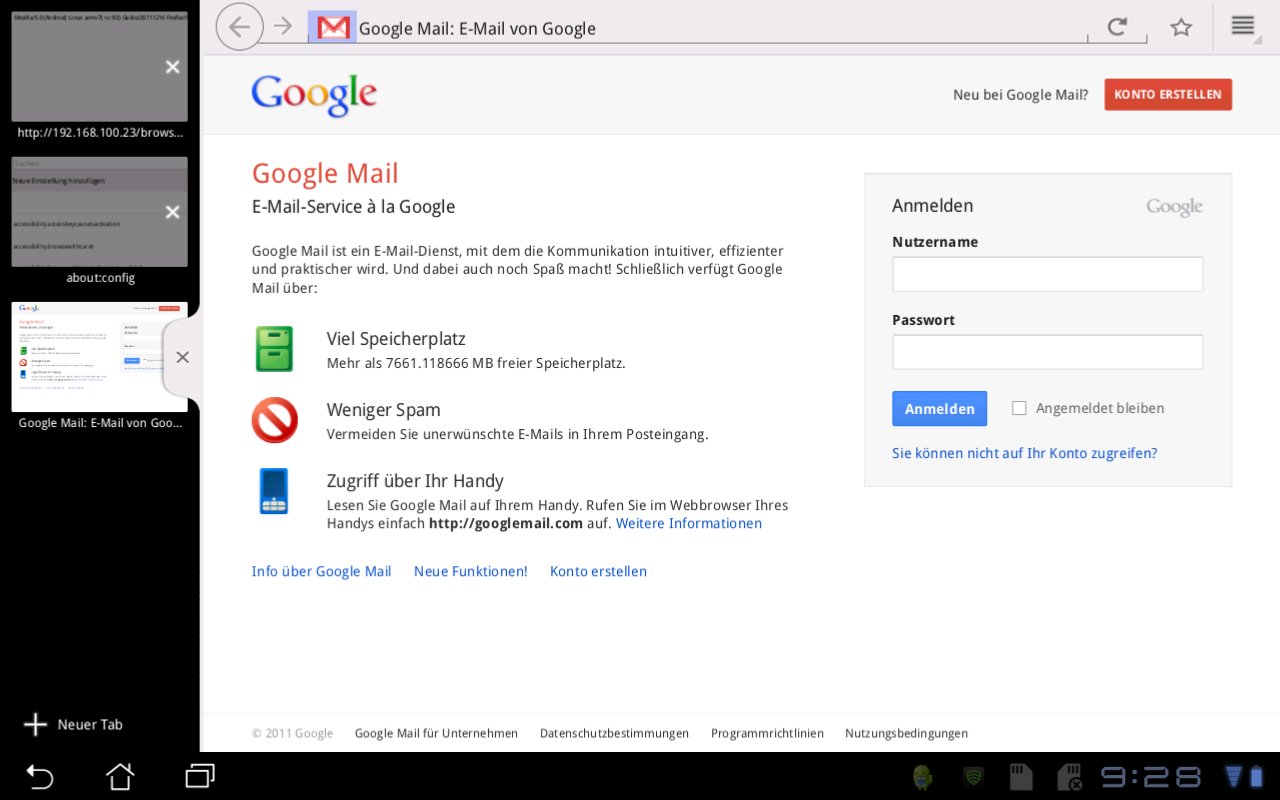The height and width of the screenshot is (800, 1280).
Task: Click the Viel Speicherplatz heading
Action: click(396, 339)
